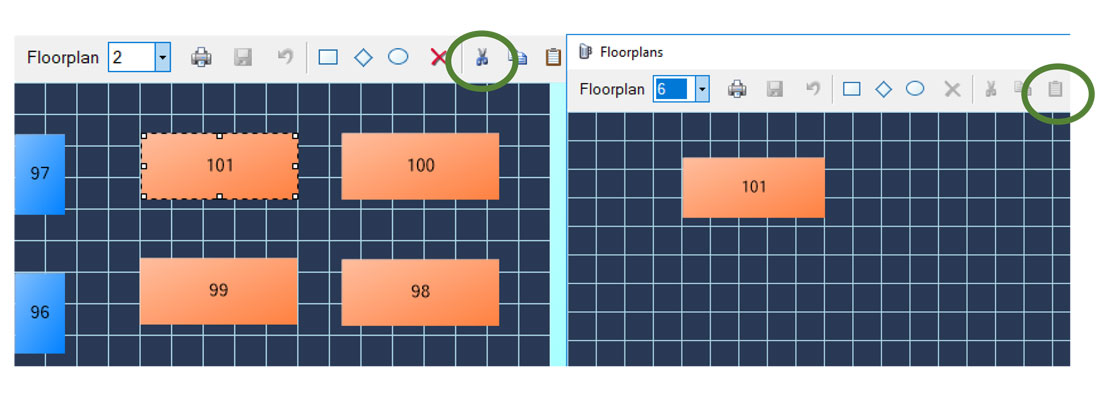Select Diamond shape tool in left toolbar
This screenshot has height=400, width=1100.
pyautogui.click(x=363, y=58)
